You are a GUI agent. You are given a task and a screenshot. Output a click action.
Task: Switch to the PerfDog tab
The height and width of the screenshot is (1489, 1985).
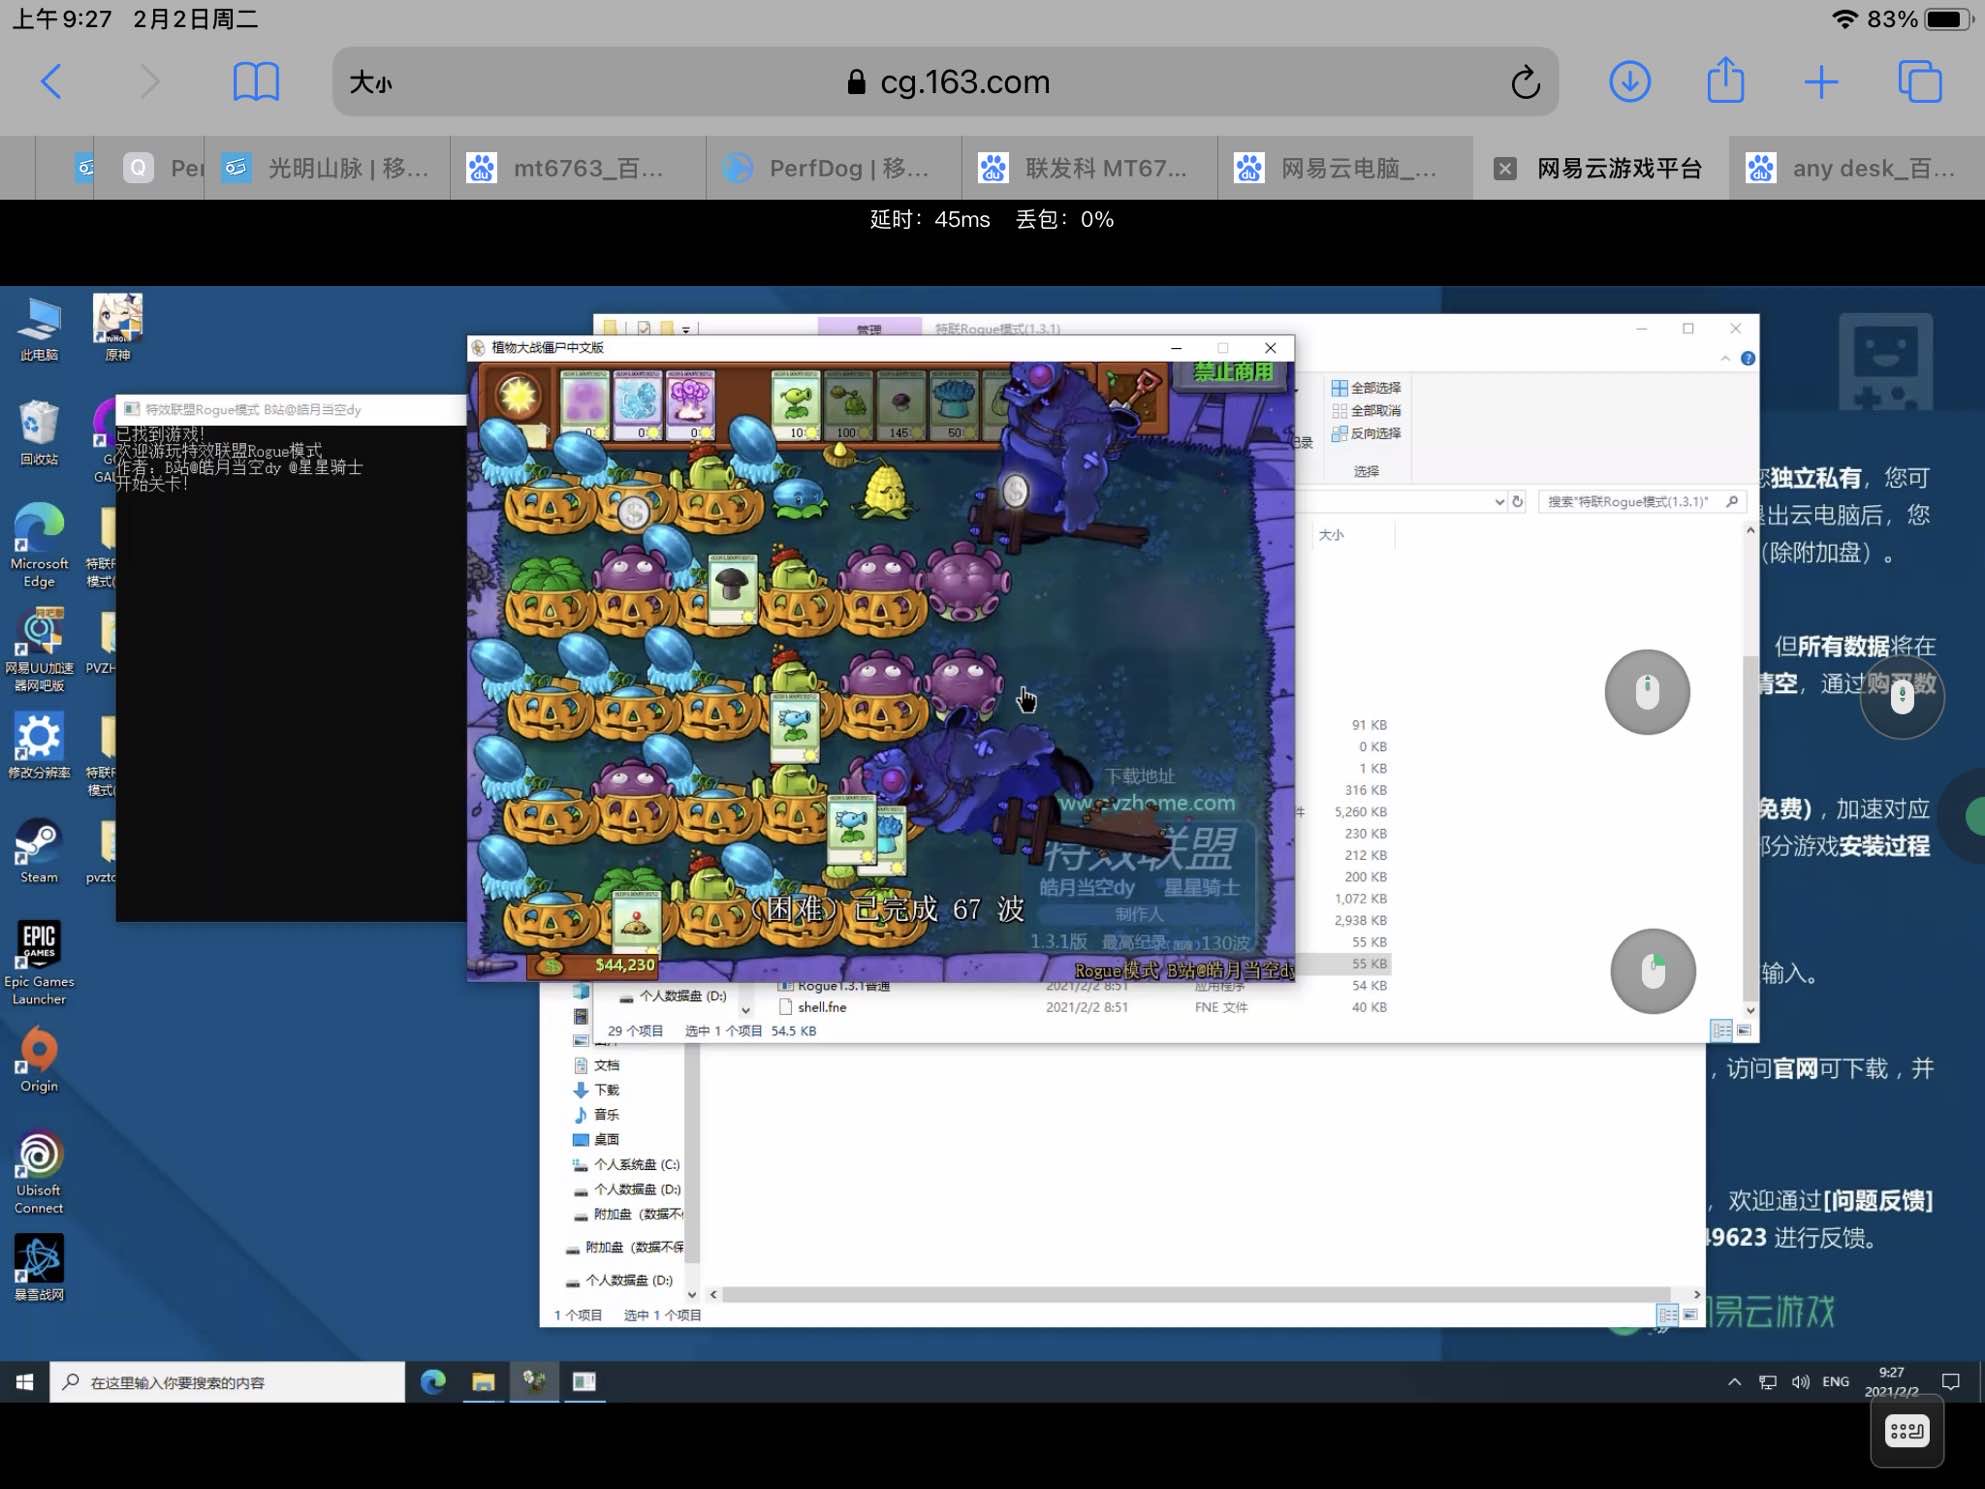tap(834, 168)
